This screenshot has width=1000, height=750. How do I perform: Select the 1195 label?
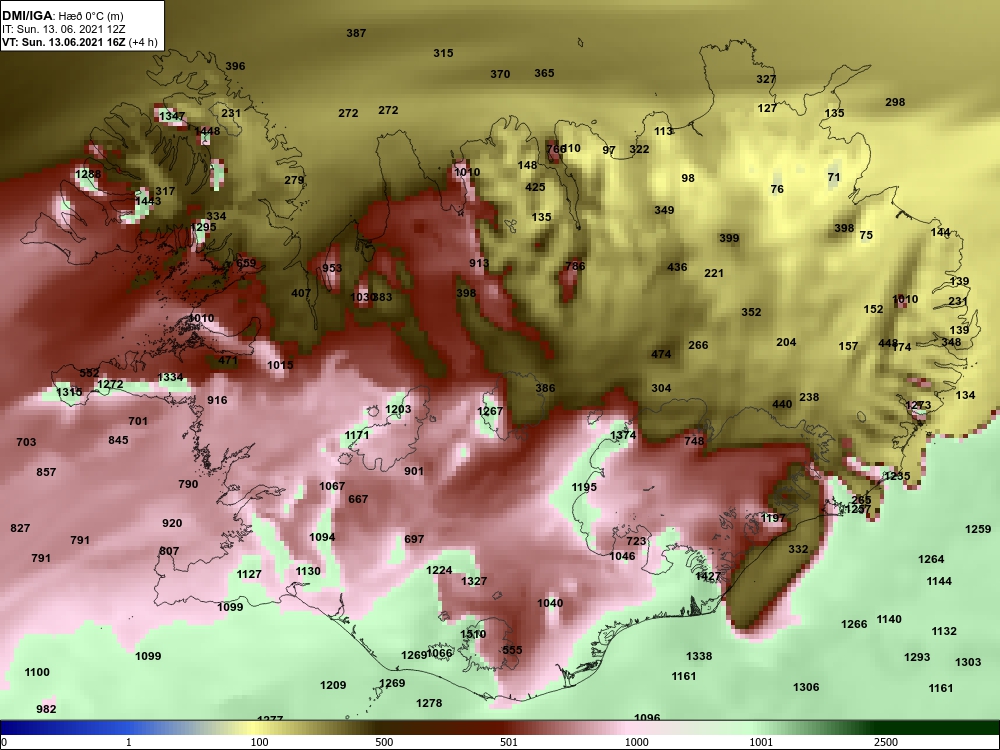pyautogui.click(x=584, y=487)
